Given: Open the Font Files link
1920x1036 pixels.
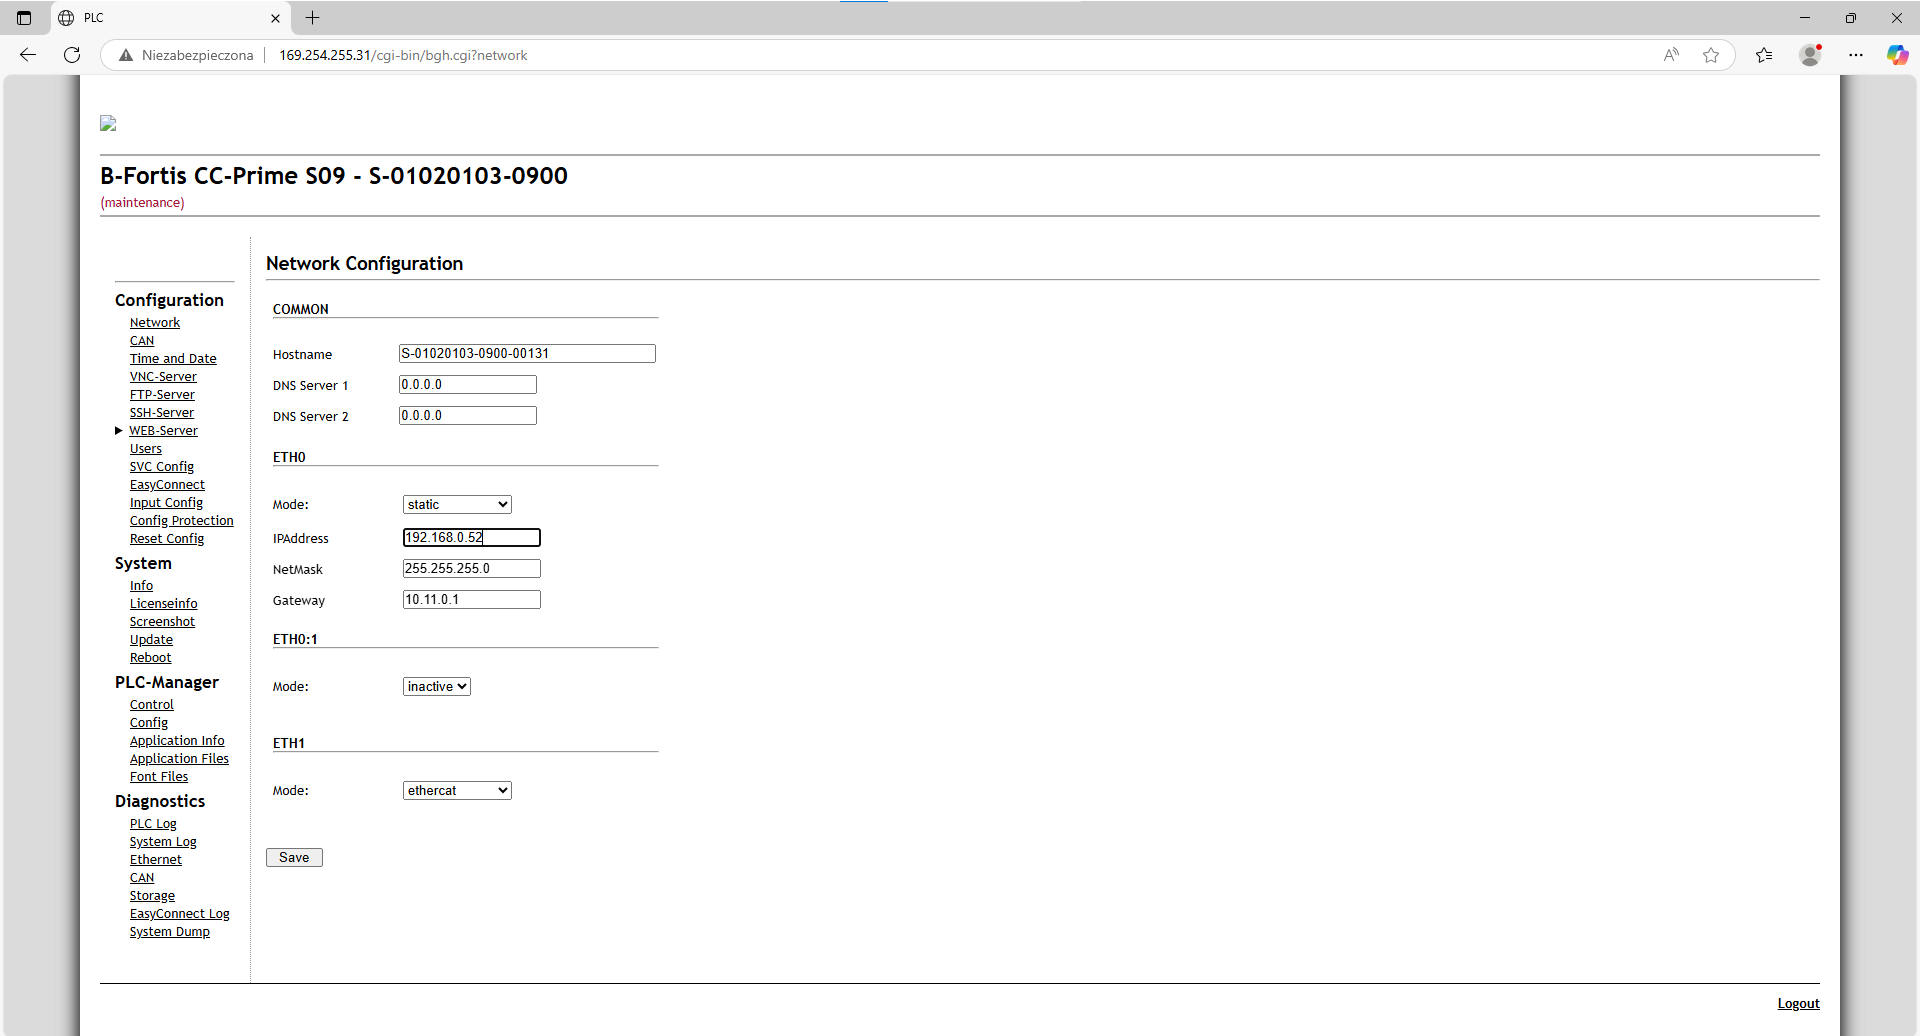Looking at the screenshot, I should (x=159, y=777).
